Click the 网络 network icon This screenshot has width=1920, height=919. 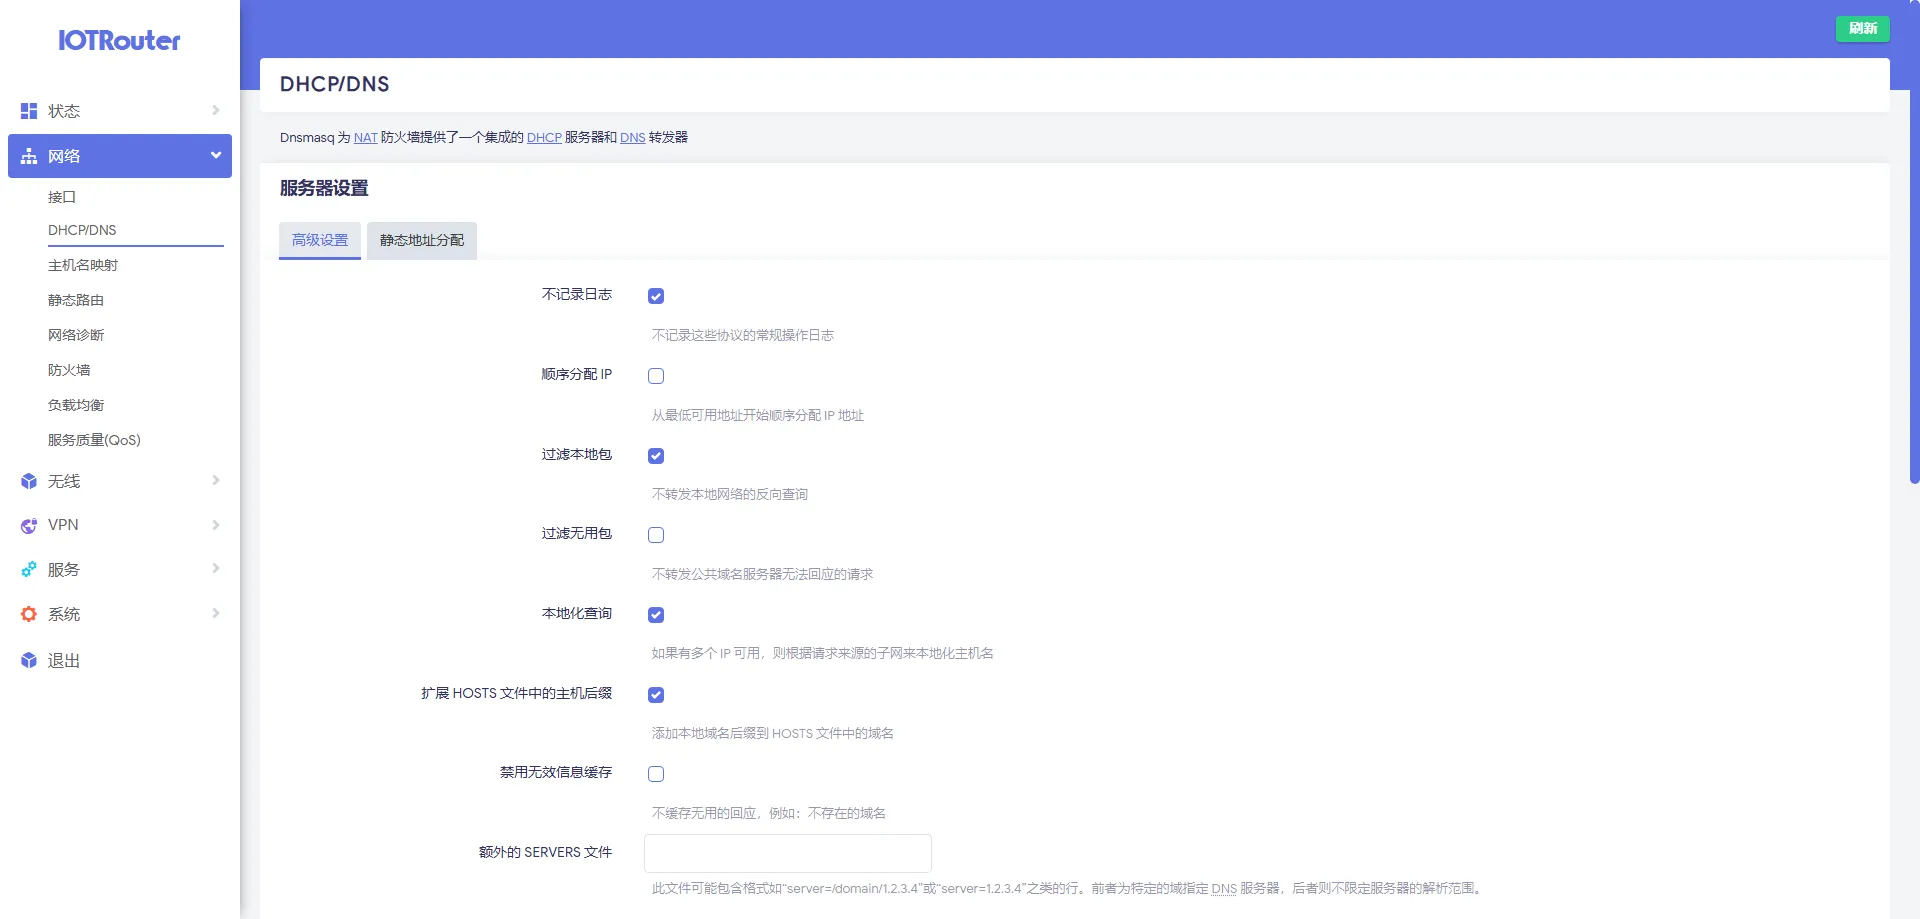[x=29, y=156]
